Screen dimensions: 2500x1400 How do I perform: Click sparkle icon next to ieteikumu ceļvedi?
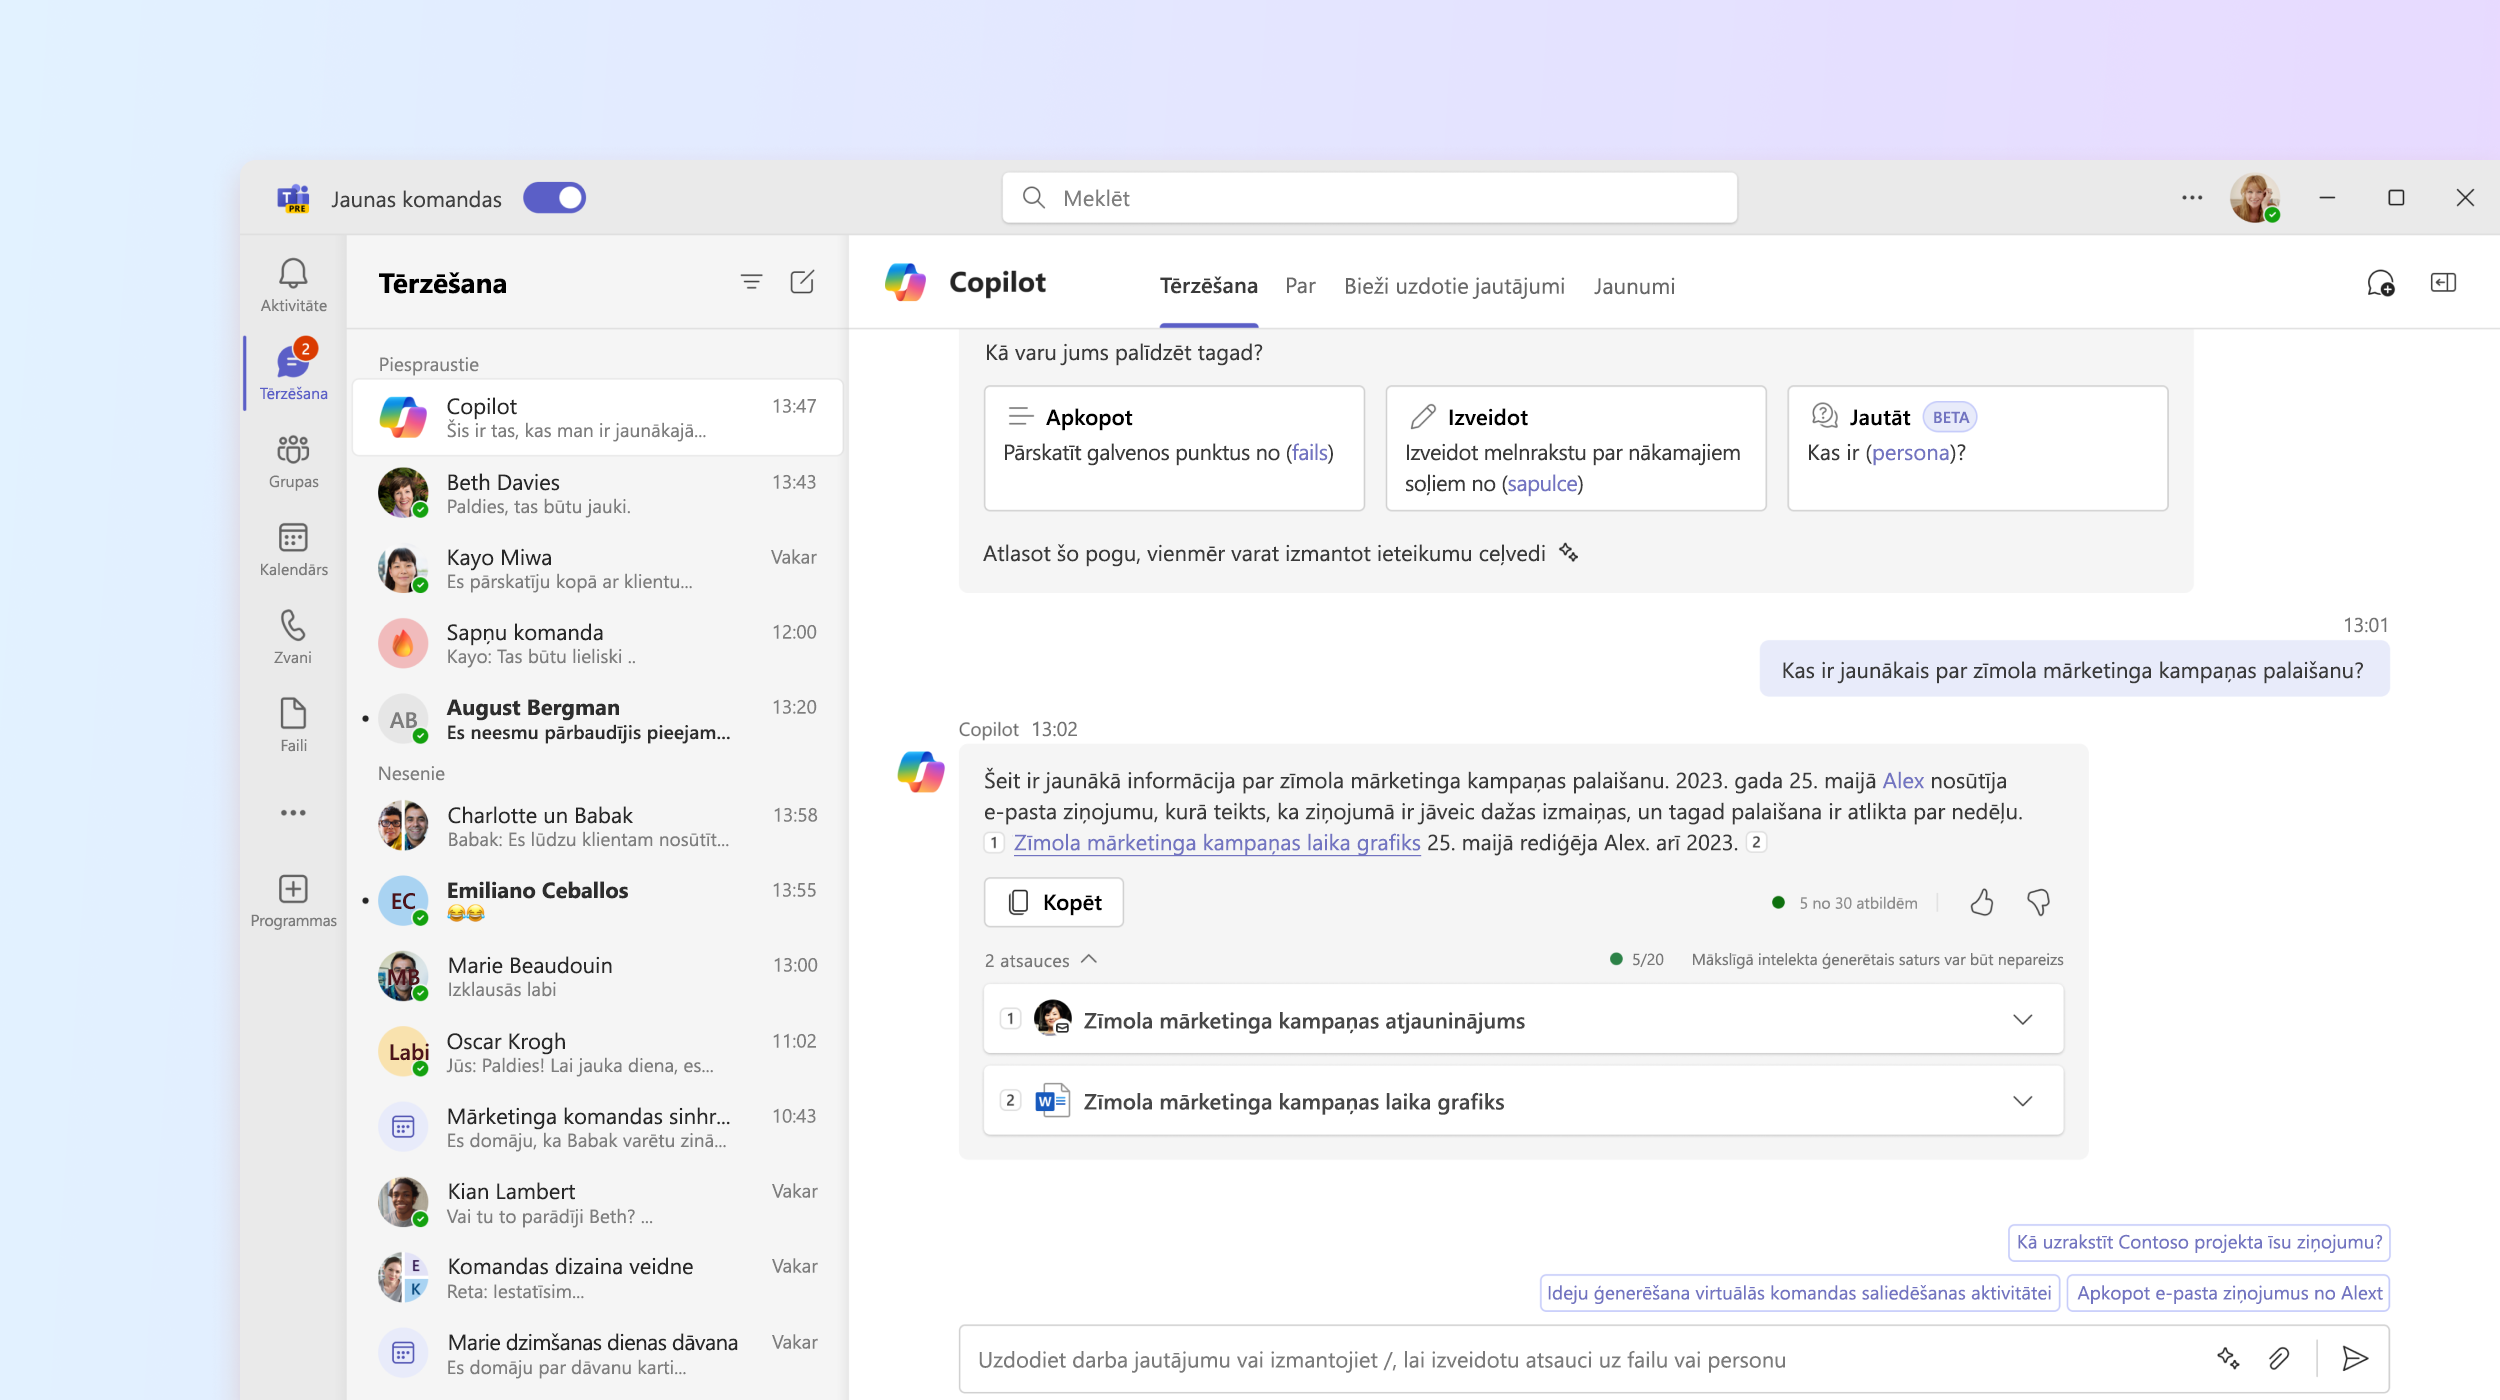coord(1568,553)
